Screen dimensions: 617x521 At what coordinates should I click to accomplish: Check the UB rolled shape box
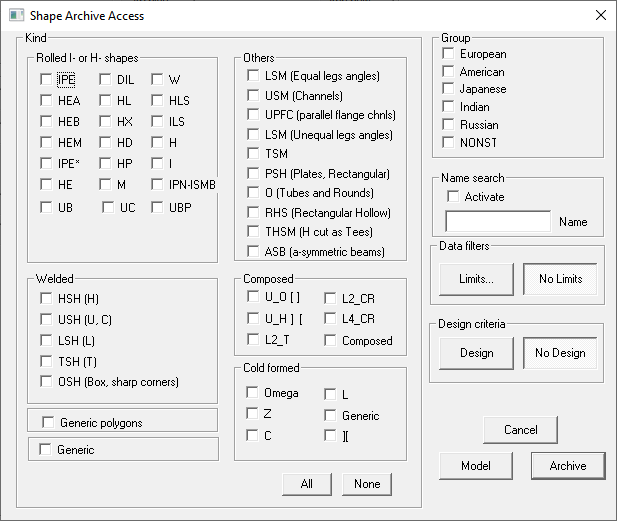click(46, 207)
